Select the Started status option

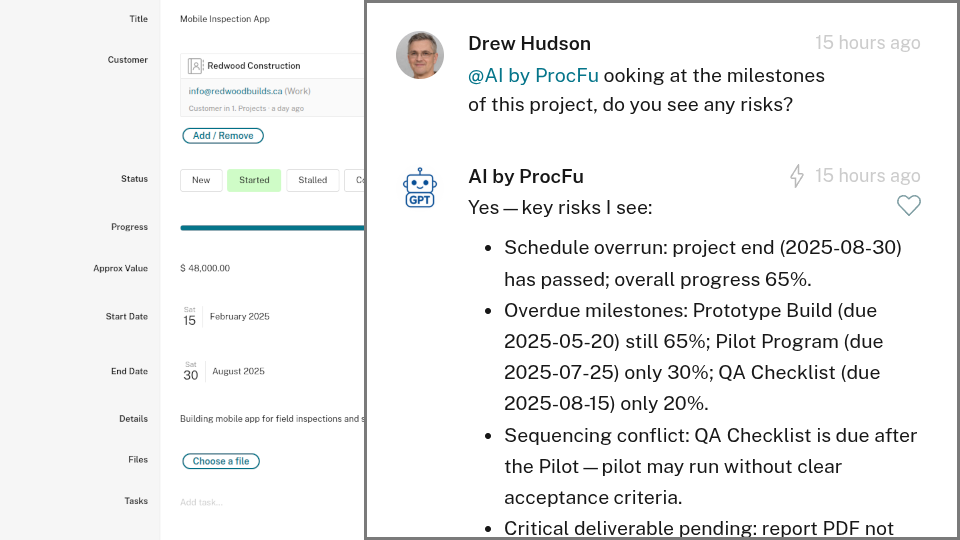tap(254, 180)
